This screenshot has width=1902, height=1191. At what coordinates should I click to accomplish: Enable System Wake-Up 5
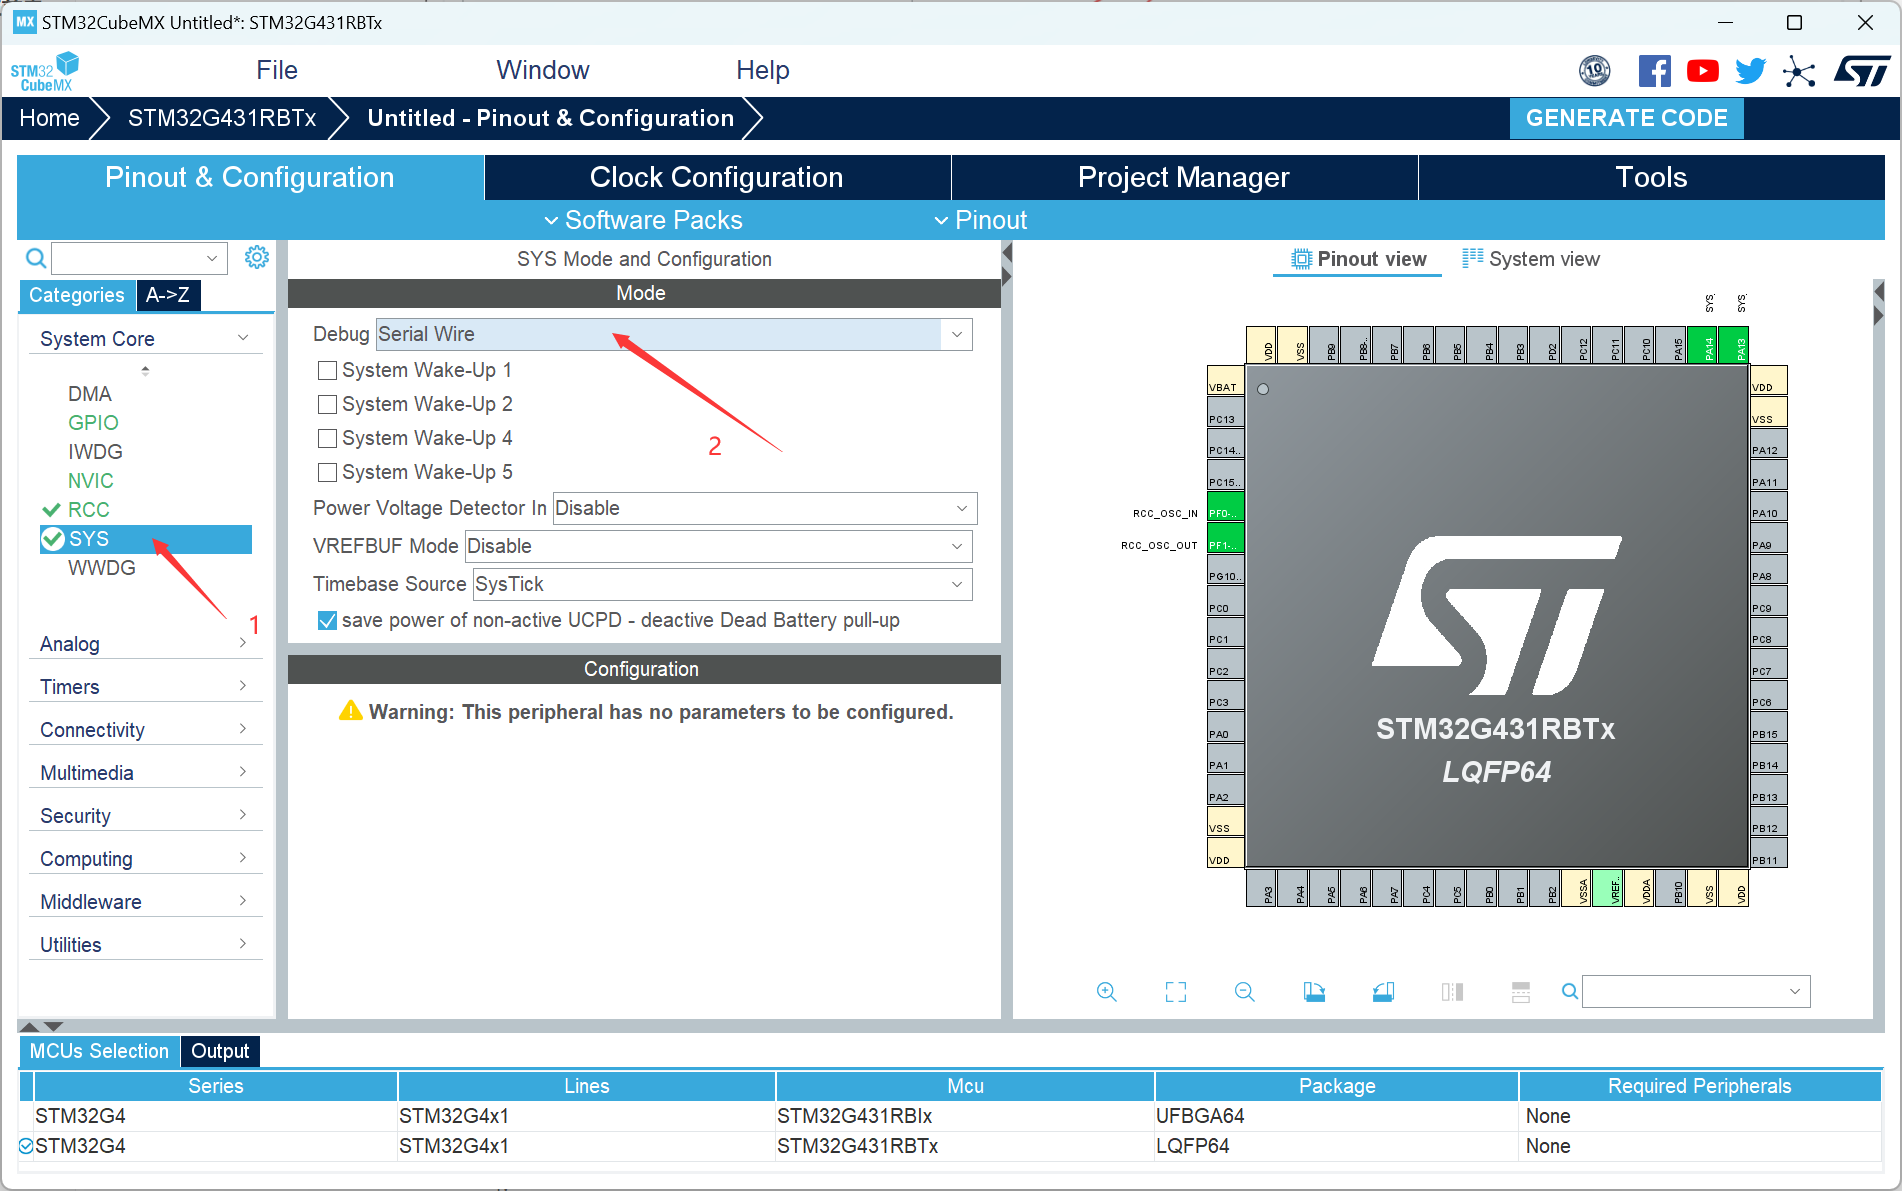point(327,473)
